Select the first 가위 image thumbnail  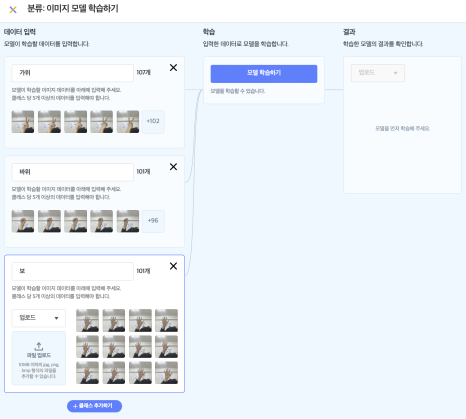pos(23,122)
